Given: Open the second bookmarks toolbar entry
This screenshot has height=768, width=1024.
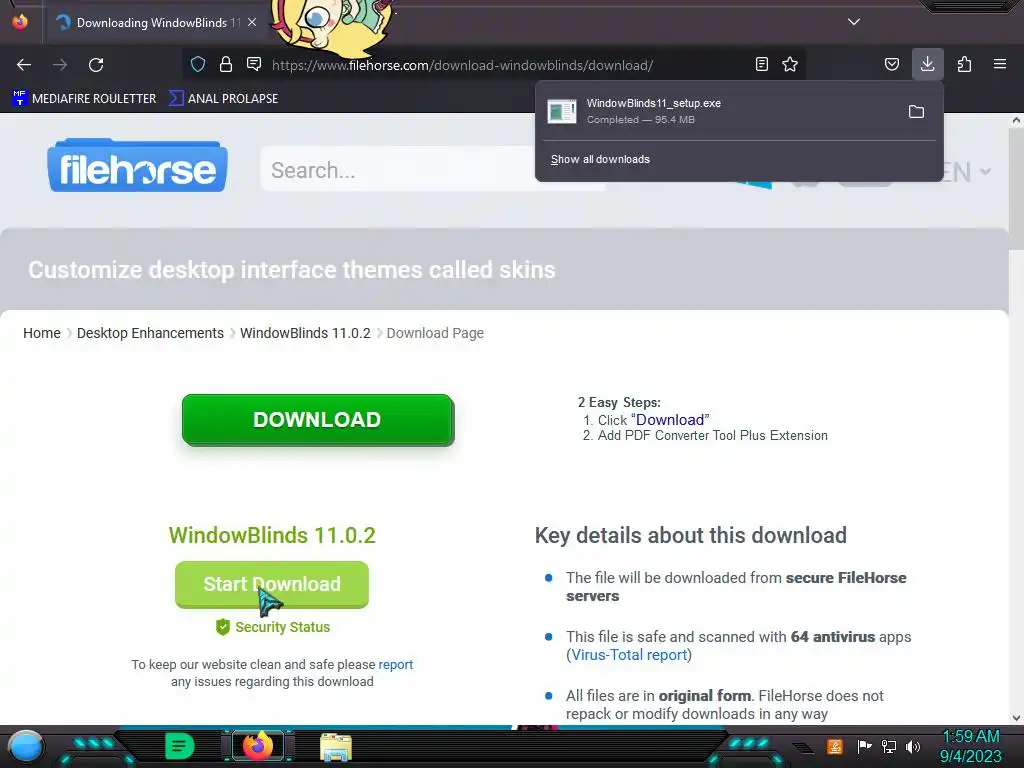Looking at the screenshot, I should [x=223, y=99].
